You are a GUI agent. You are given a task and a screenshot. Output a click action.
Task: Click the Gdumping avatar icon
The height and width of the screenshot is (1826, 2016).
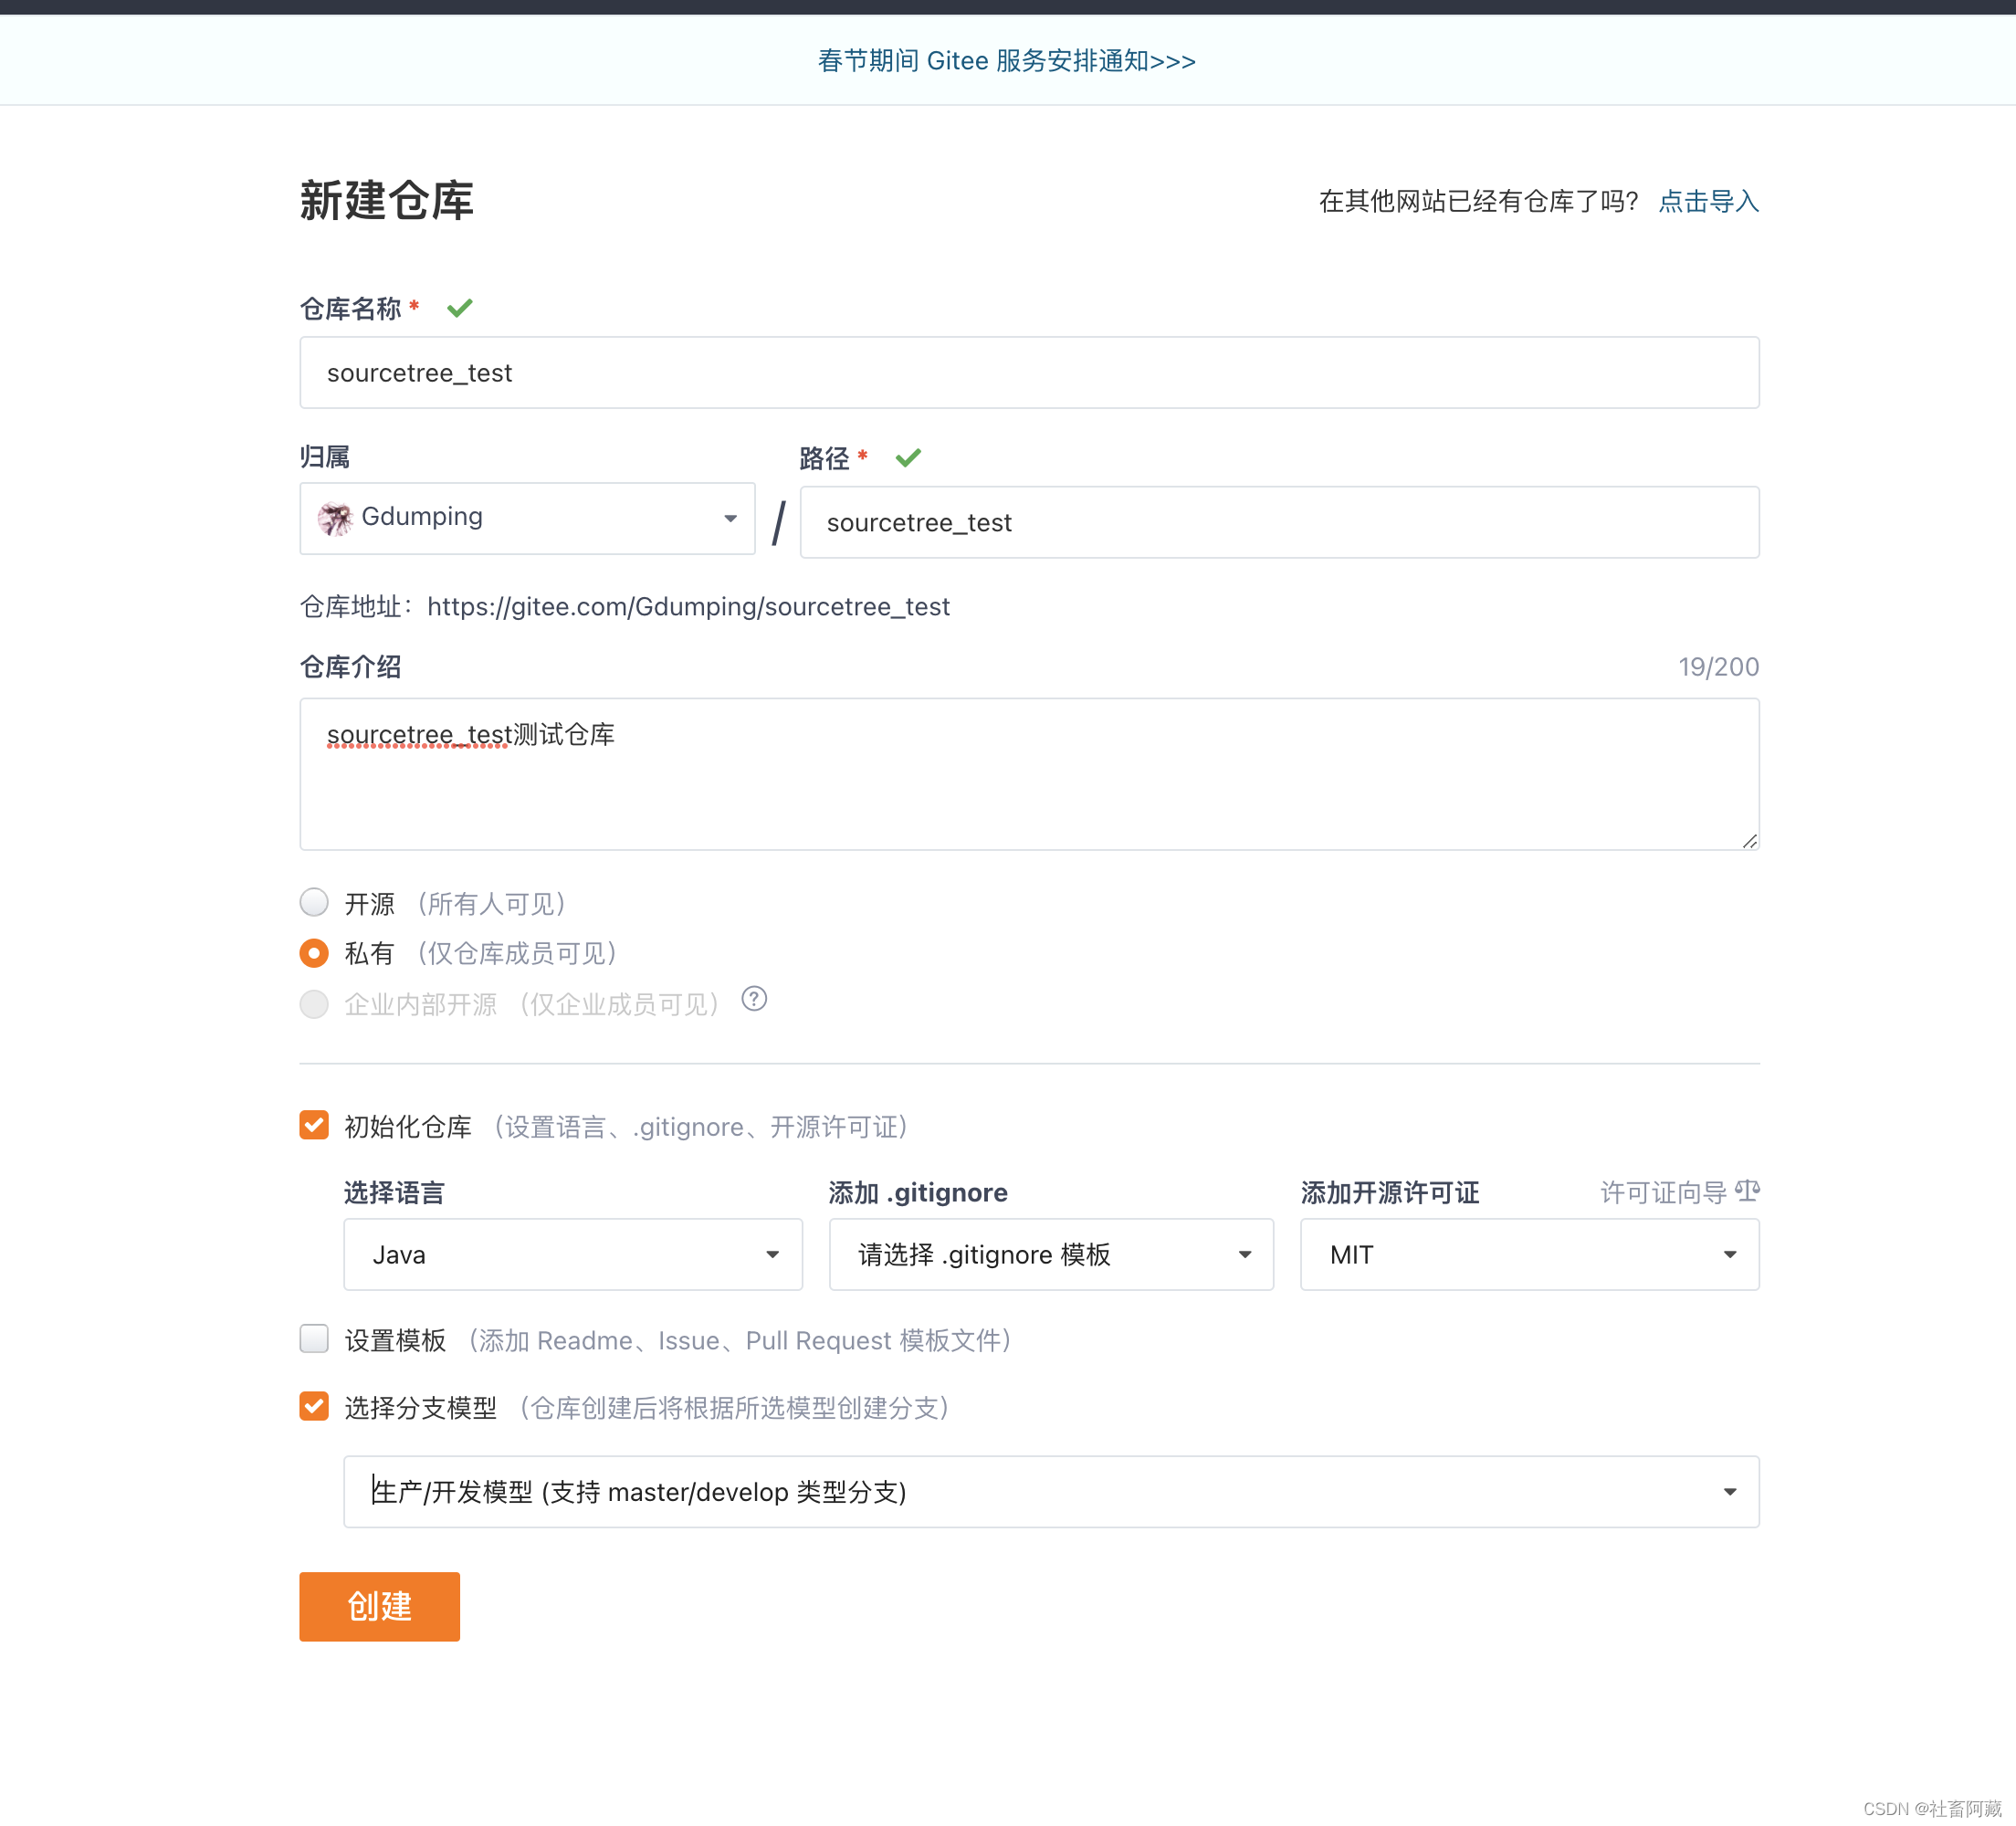pos(335,518)
